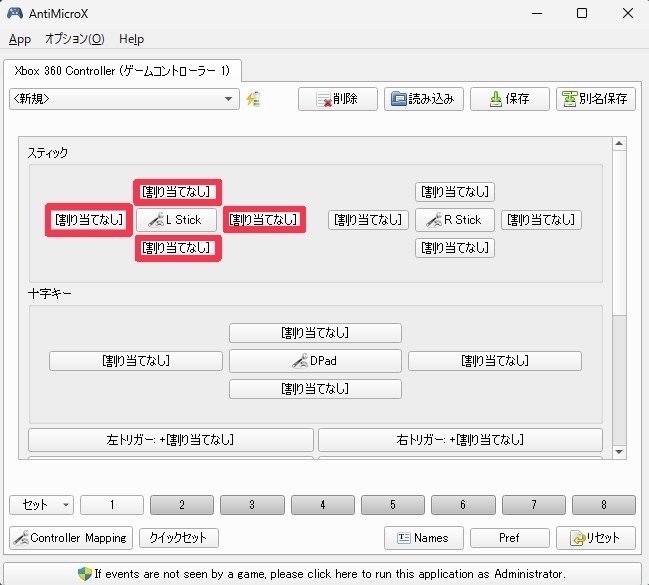Viewport: 649px width, 585px height.
Task: Open the L Stick settings button
Action: pos(176,220)
